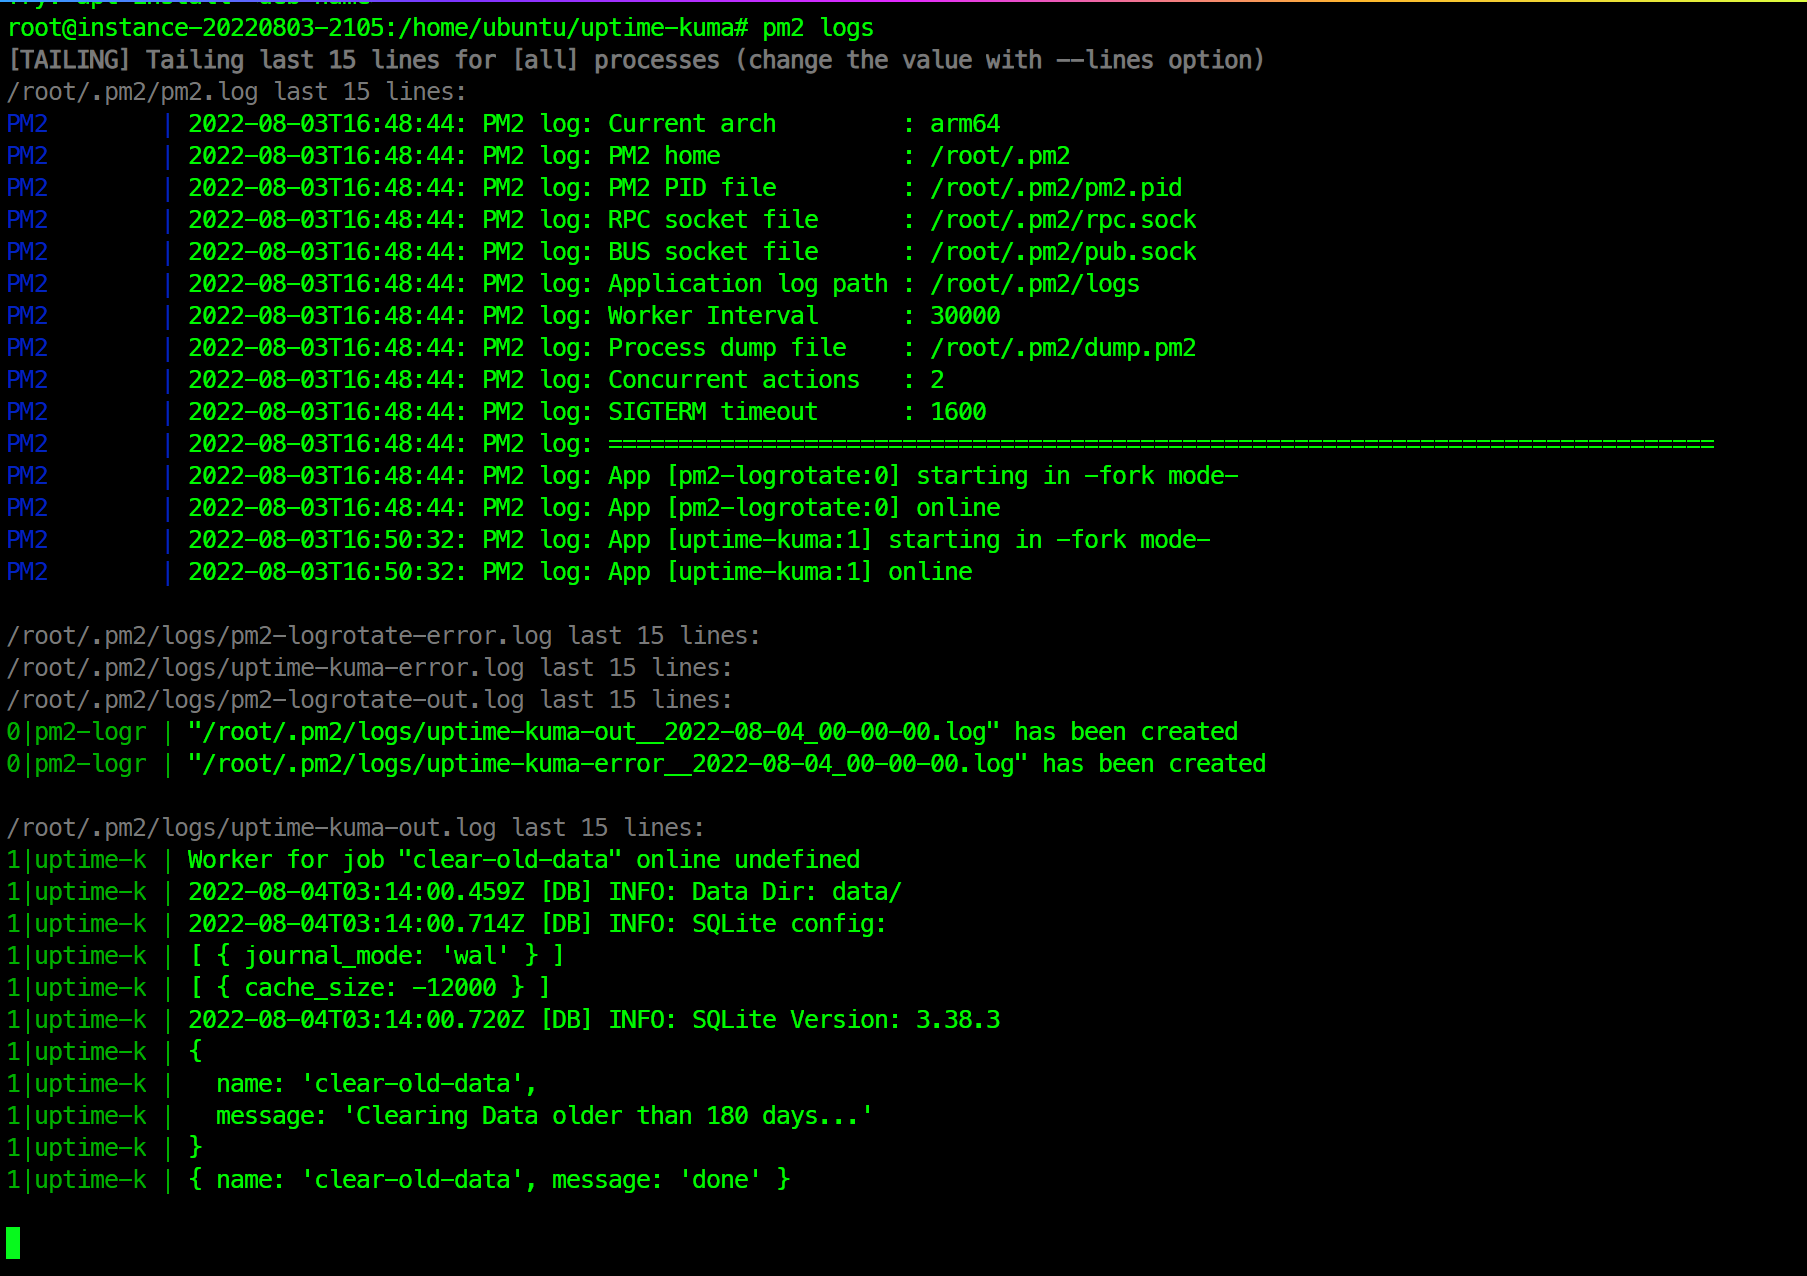Viewport: 1807px width, 1276px height.
Task: Click '[DB] INFO: Data Dir: data/' line
Action: (721, 892)
